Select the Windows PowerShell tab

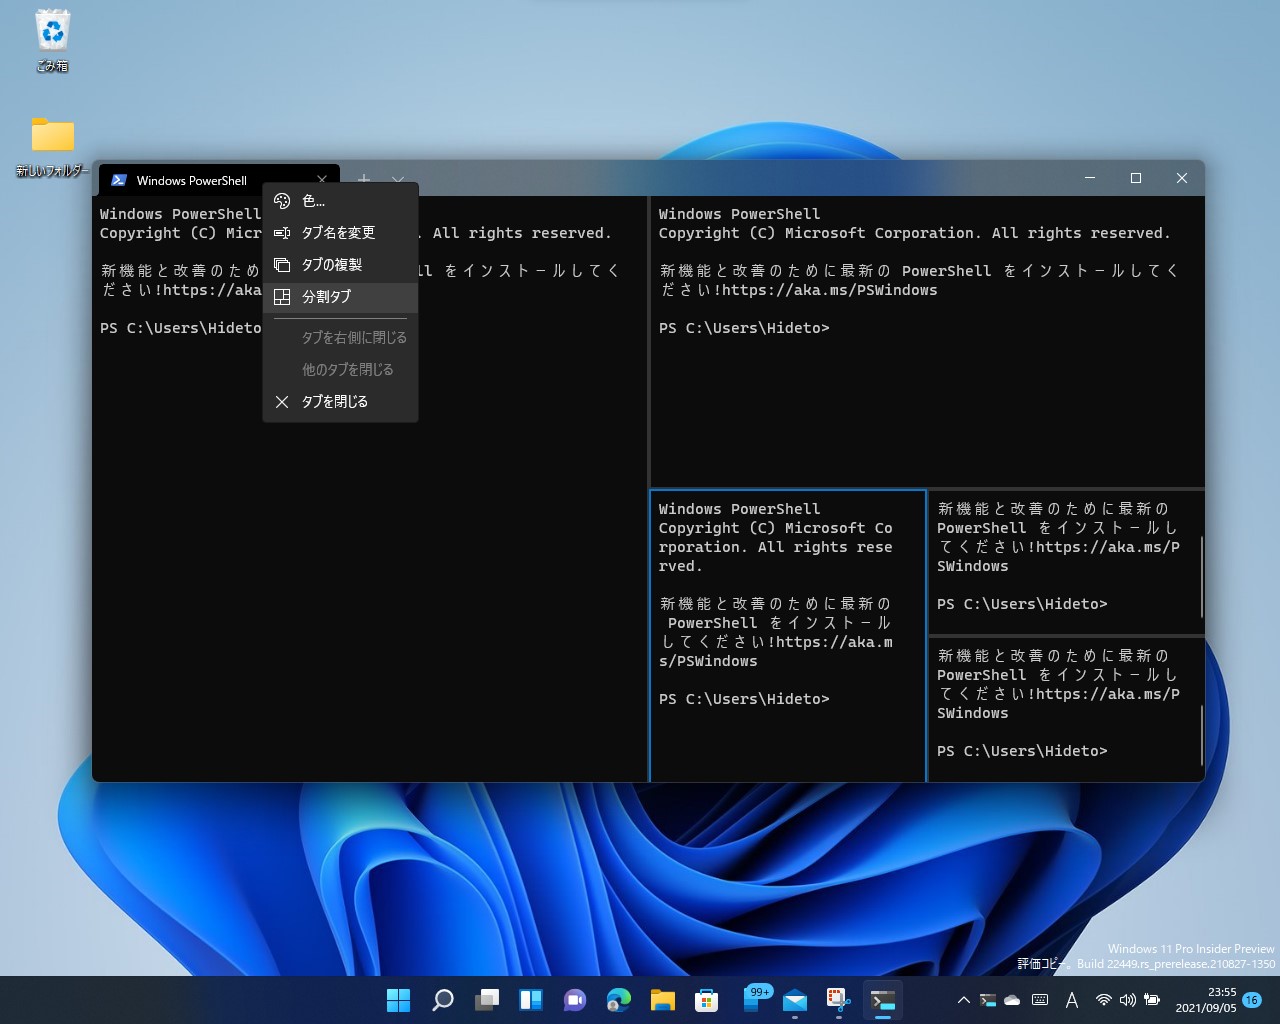pos(220,180)
